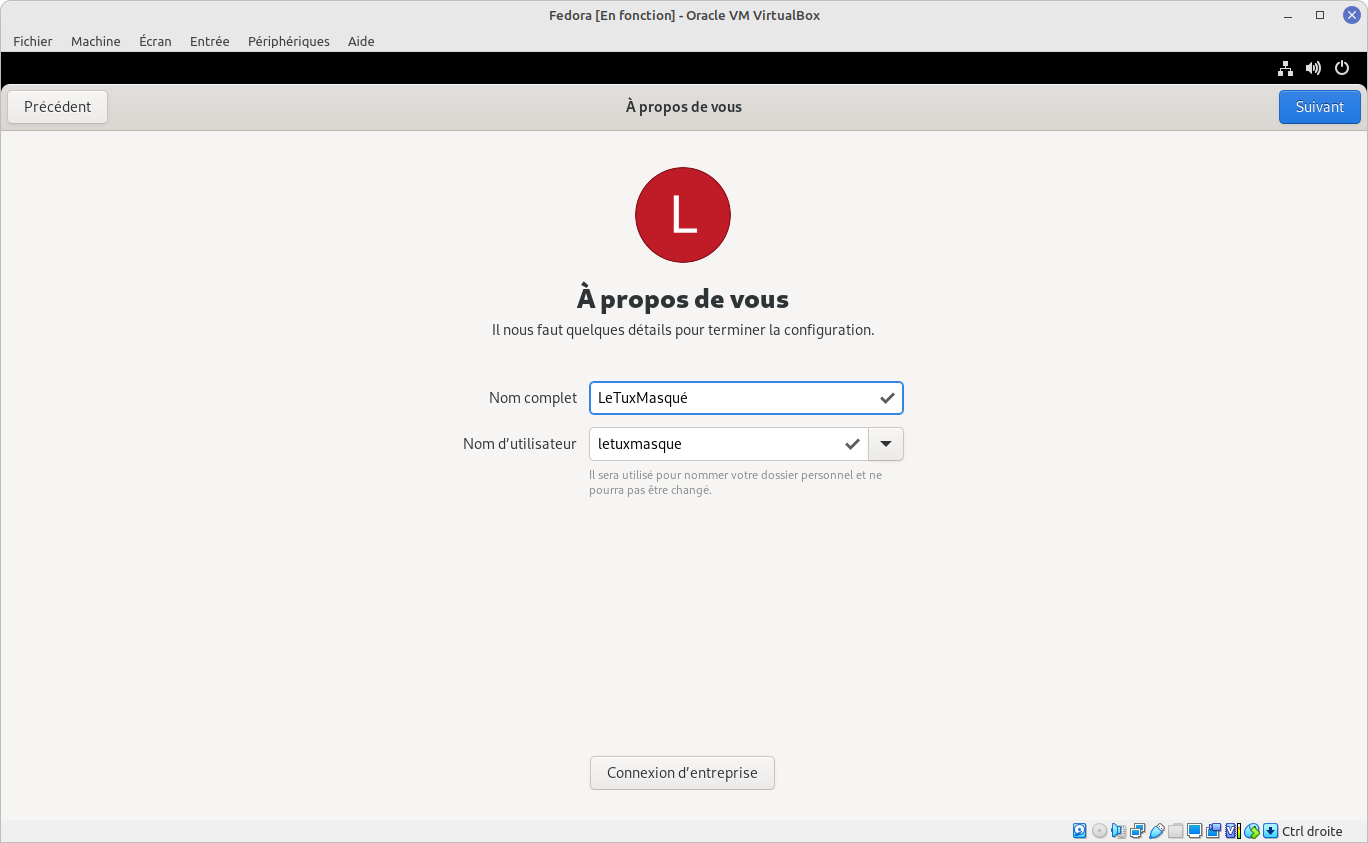Click the Nom d'utilisateur text field

pyautogui.click(x=729, y=444)
